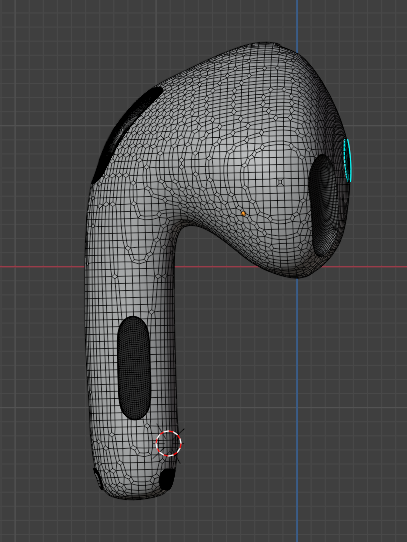This screenshot has height=542, width=407.
Task: Click the small black hole at stem bottom
Action: [167, 479]
